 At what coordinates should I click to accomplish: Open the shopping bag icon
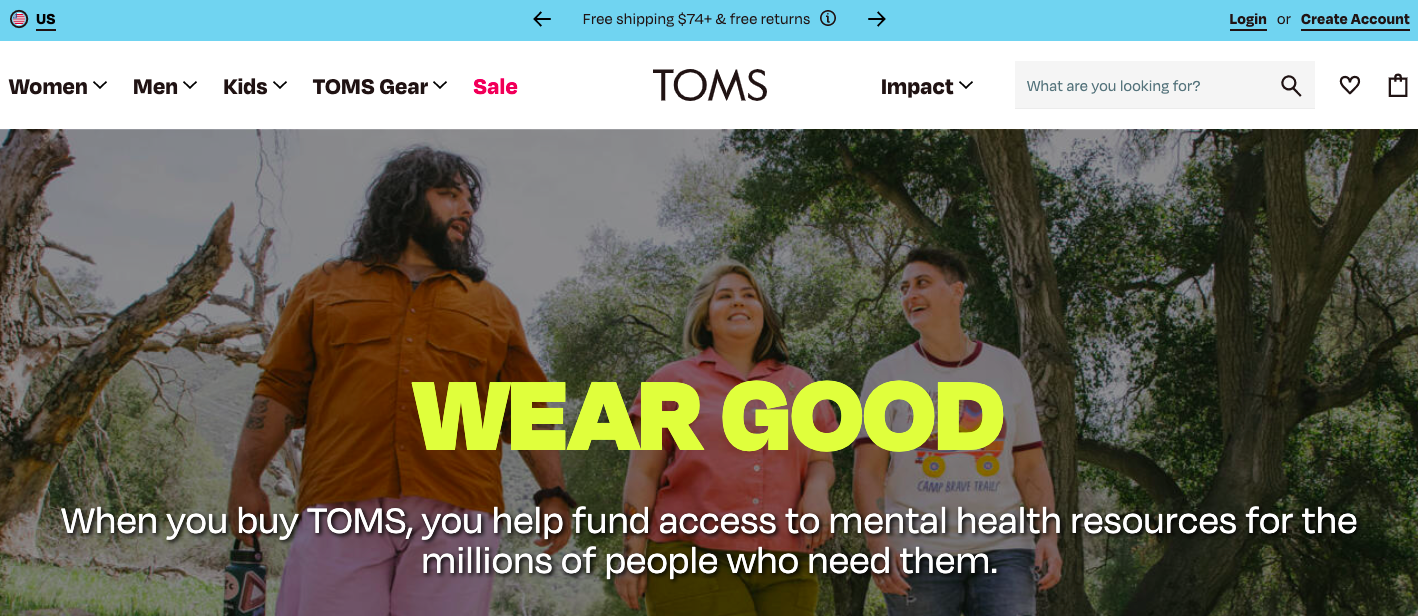(x=1398, y=86)
